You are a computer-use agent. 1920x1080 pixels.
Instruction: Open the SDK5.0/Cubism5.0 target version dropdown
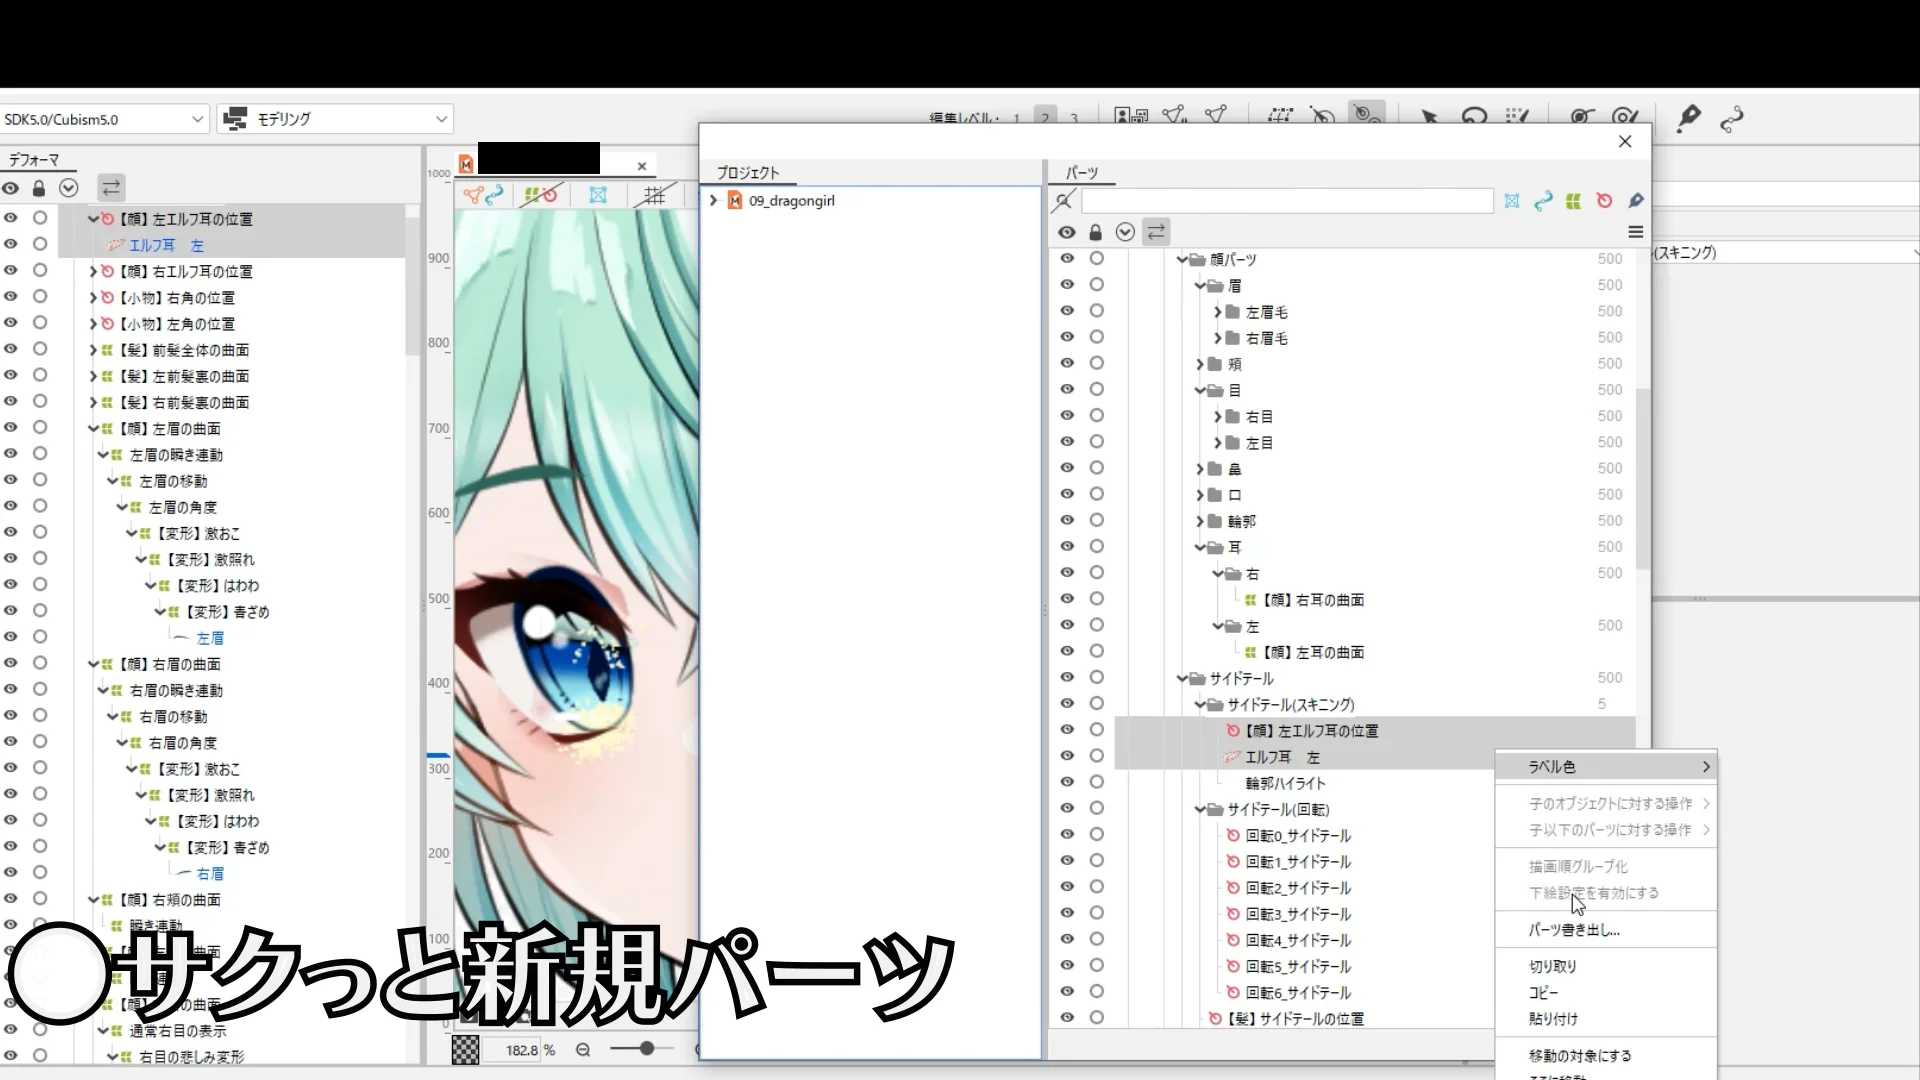[104, 119]
